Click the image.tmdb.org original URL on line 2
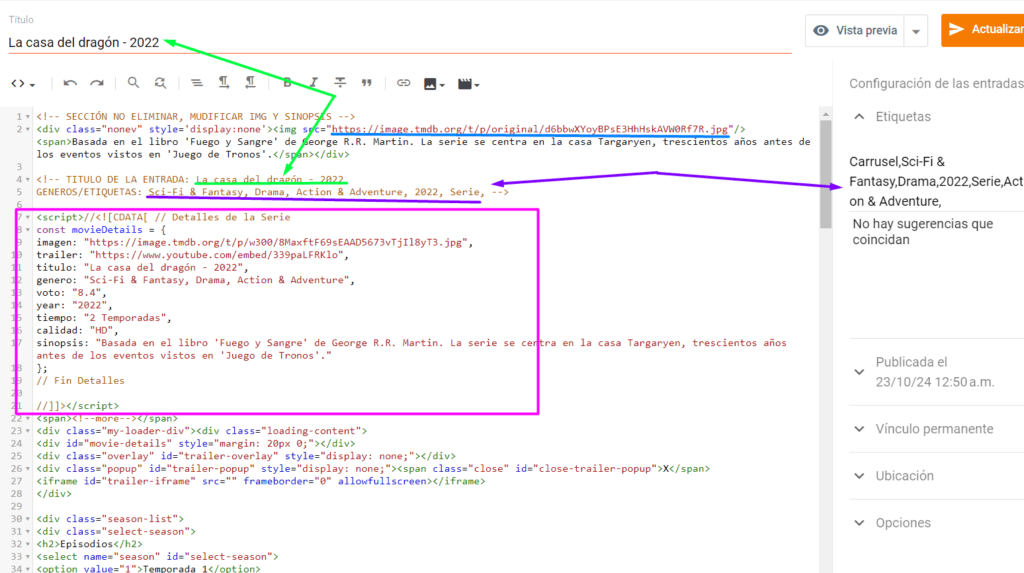The width and height of the screenshot is (1024, 573). click(530, 129)
